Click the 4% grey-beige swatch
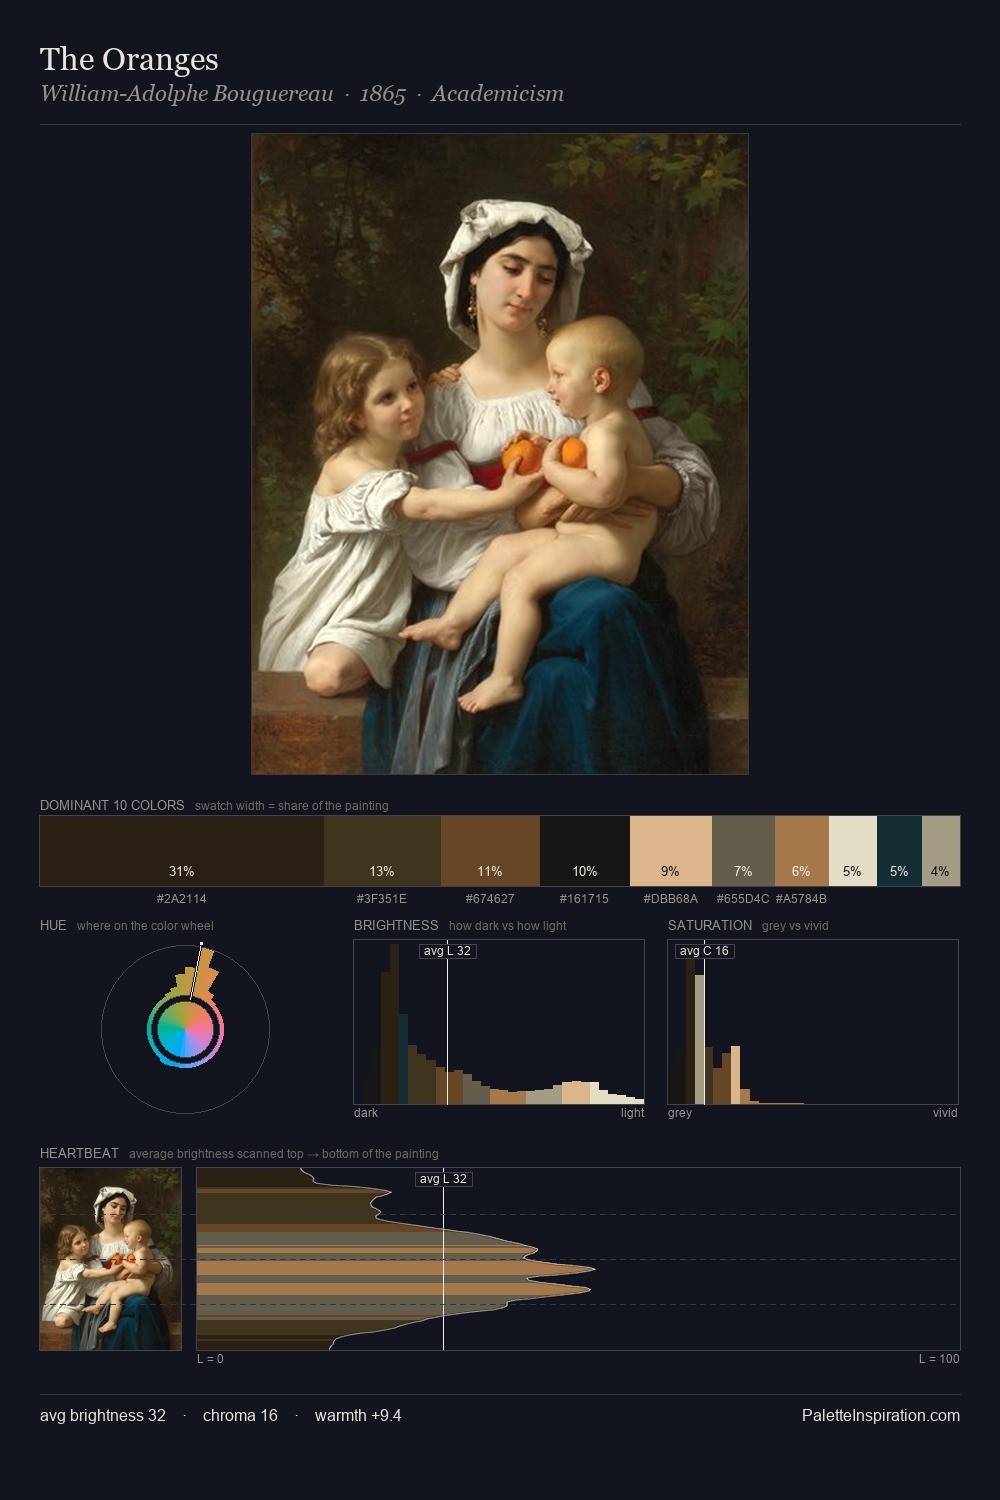The width and height of the screenshot is (1000, 1500). pyautogui.click(x=941, y=851)
